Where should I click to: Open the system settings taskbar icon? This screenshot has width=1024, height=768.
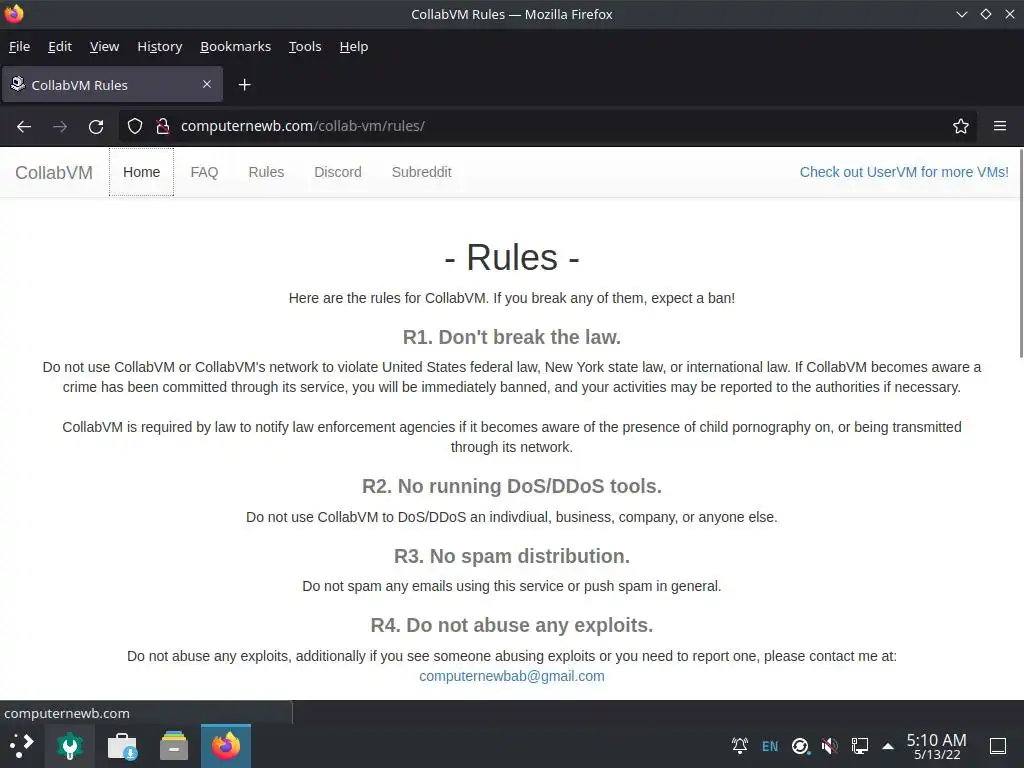tap(70, 746)
